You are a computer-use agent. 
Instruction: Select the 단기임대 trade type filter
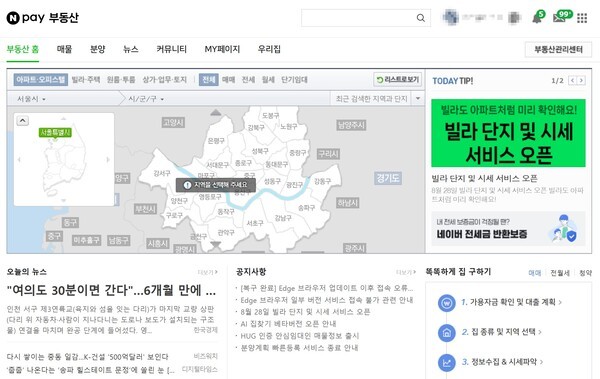tap(294, 80)
